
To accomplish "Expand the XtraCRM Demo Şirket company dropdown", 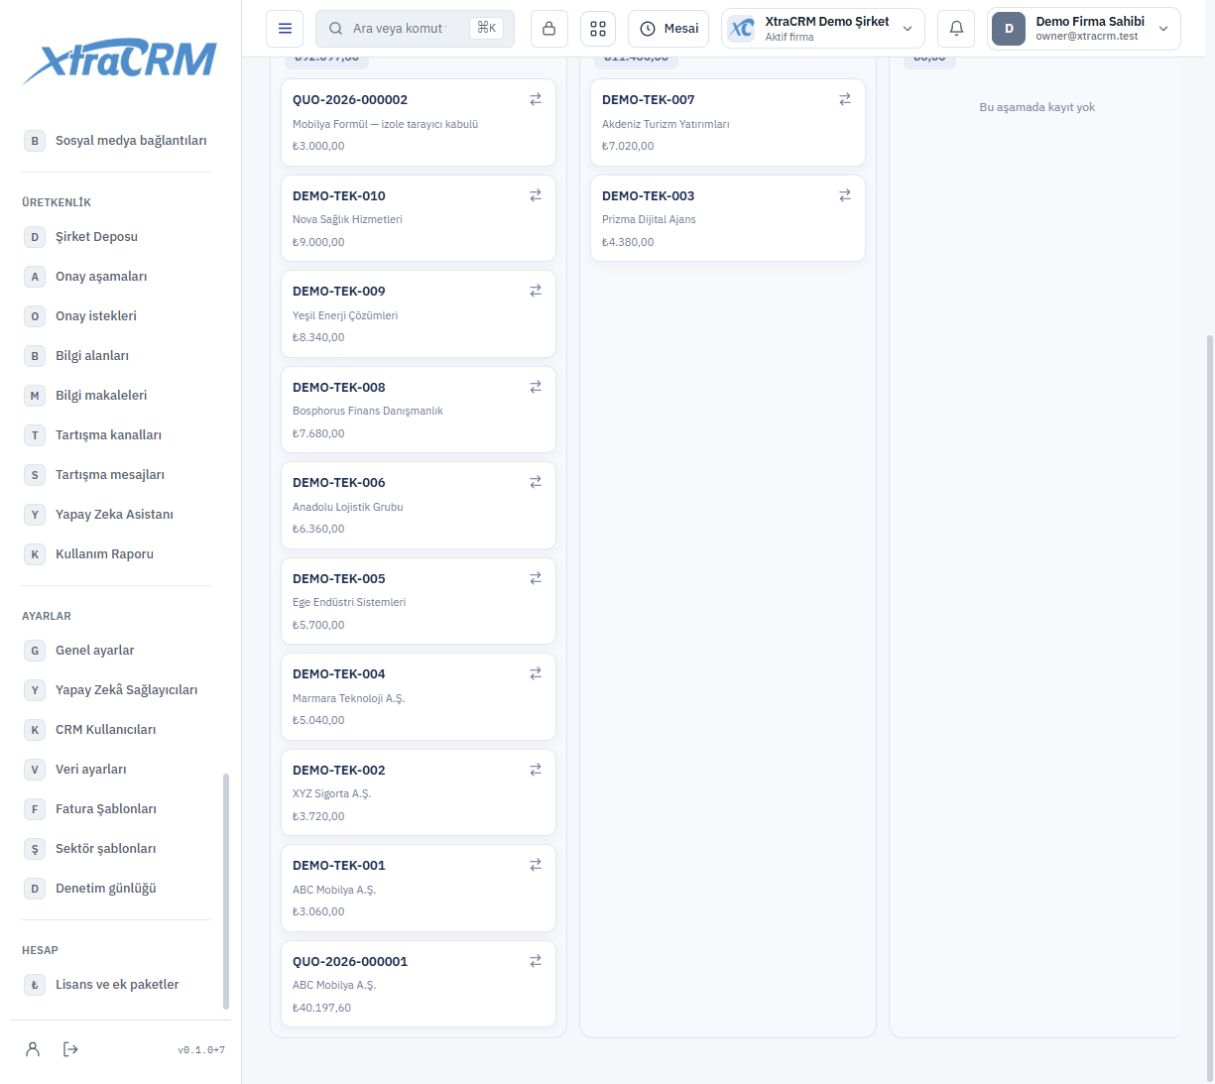I will (x=823, y=29).
